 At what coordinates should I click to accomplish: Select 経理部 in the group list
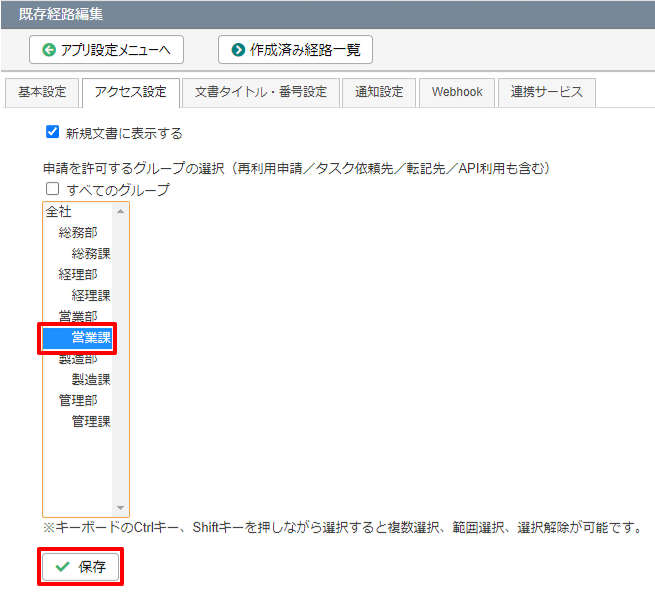click(x=78, y=275)
